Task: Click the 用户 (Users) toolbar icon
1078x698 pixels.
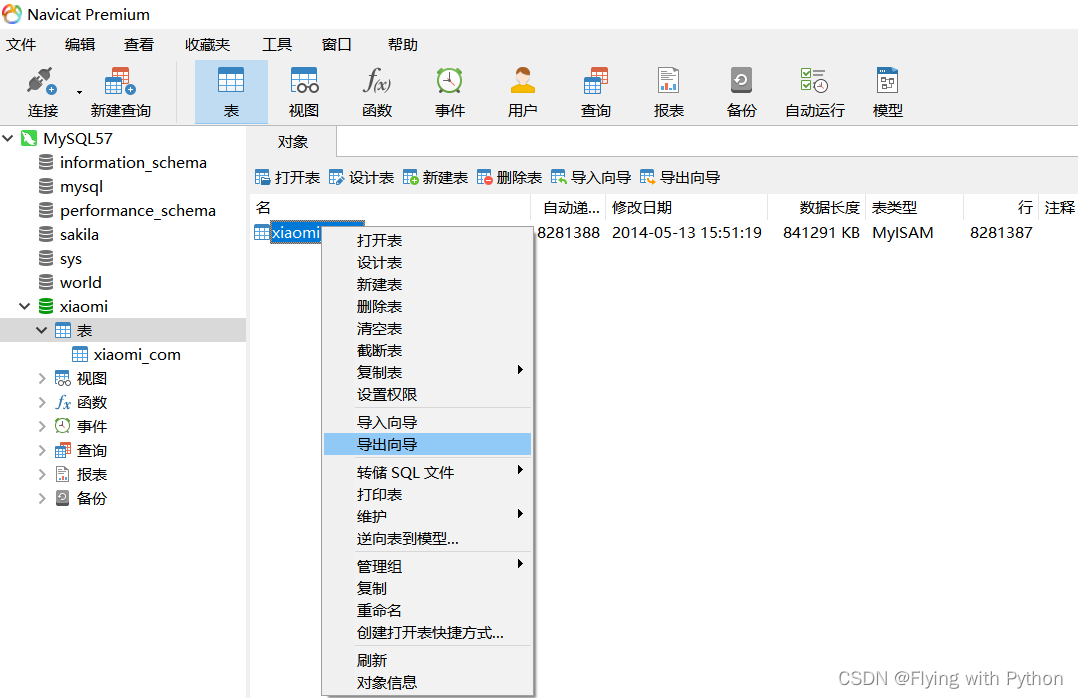Action: point(522,90)
